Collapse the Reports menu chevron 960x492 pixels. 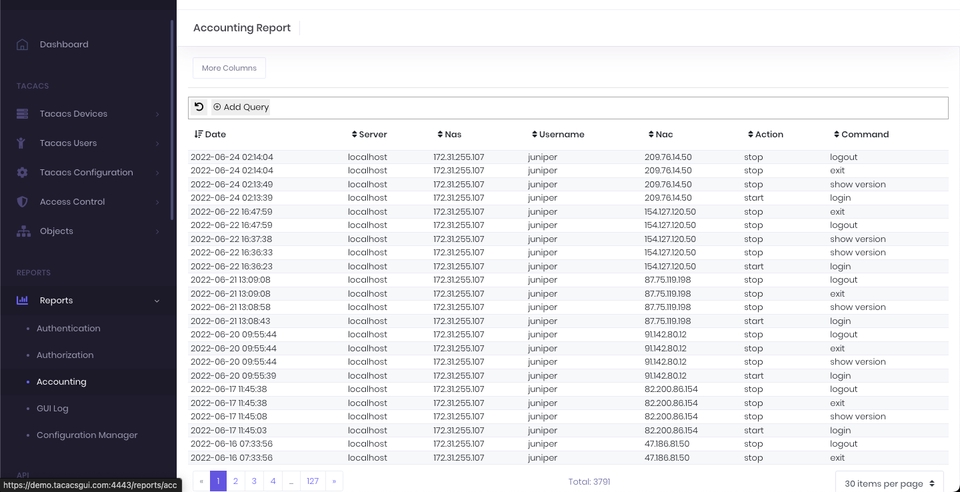click(x=157, y=300)
